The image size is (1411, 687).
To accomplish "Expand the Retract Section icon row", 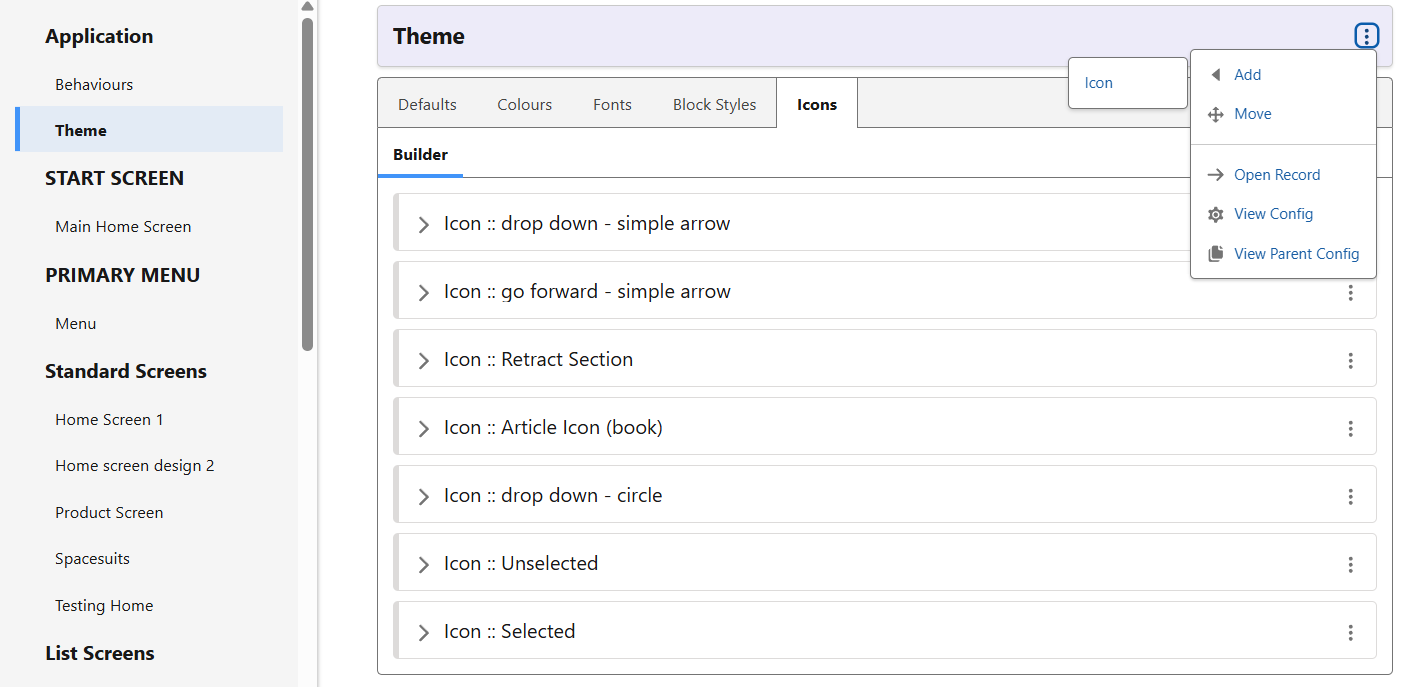I will coord(423,361).
